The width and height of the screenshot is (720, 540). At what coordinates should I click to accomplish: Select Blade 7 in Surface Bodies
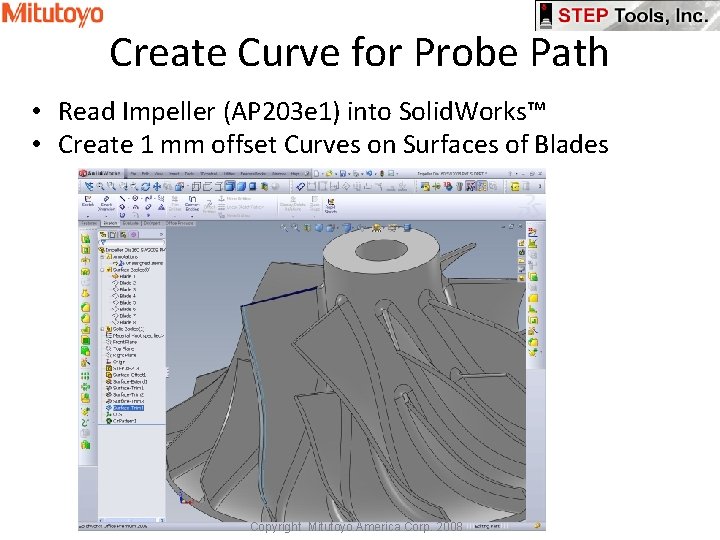[x=124, y=315]
